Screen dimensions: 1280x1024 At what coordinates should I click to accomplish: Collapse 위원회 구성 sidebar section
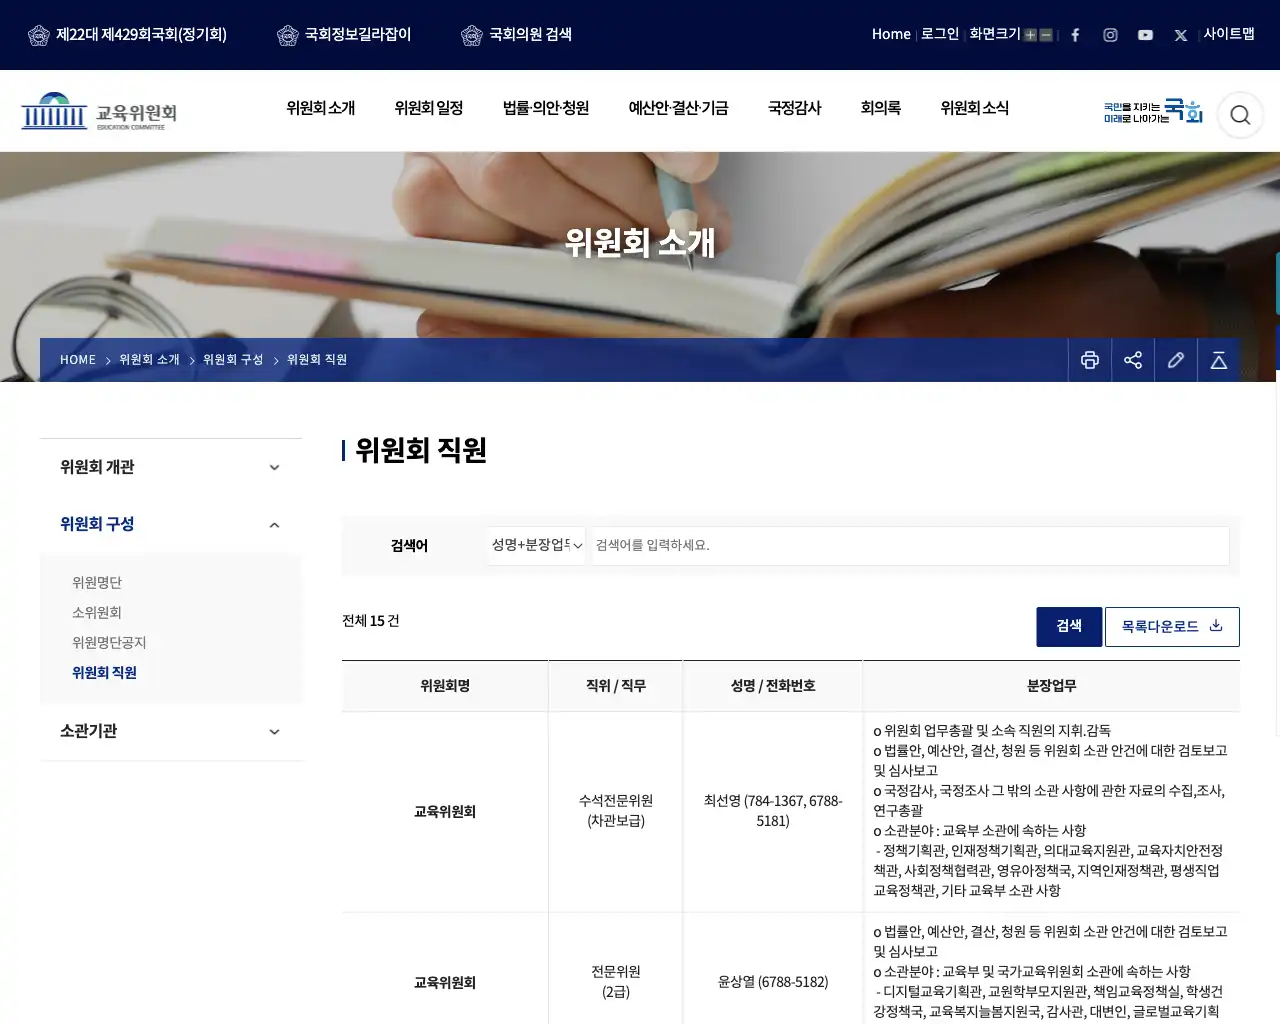(x=171, y=524)
